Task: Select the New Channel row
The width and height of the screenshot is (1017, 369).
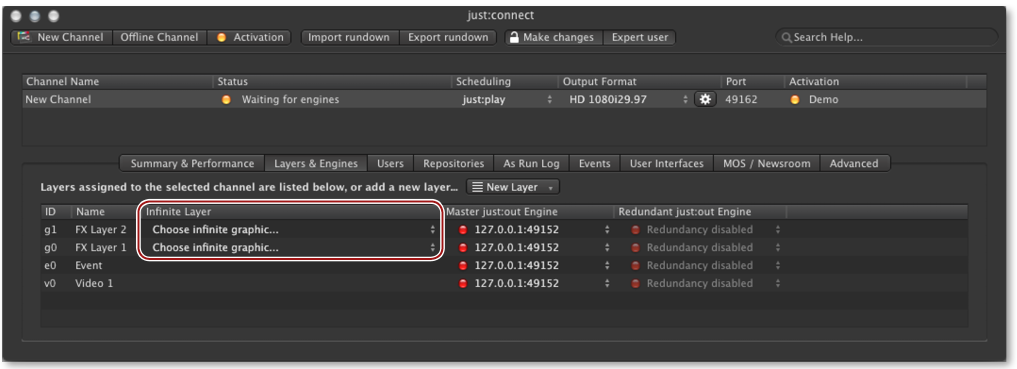Action: 505,100
